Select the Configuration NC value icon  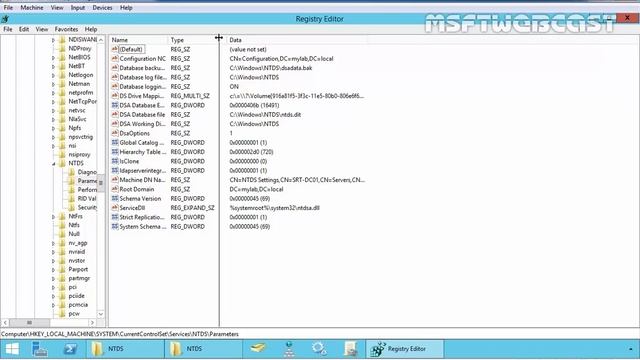pos(115,58)
